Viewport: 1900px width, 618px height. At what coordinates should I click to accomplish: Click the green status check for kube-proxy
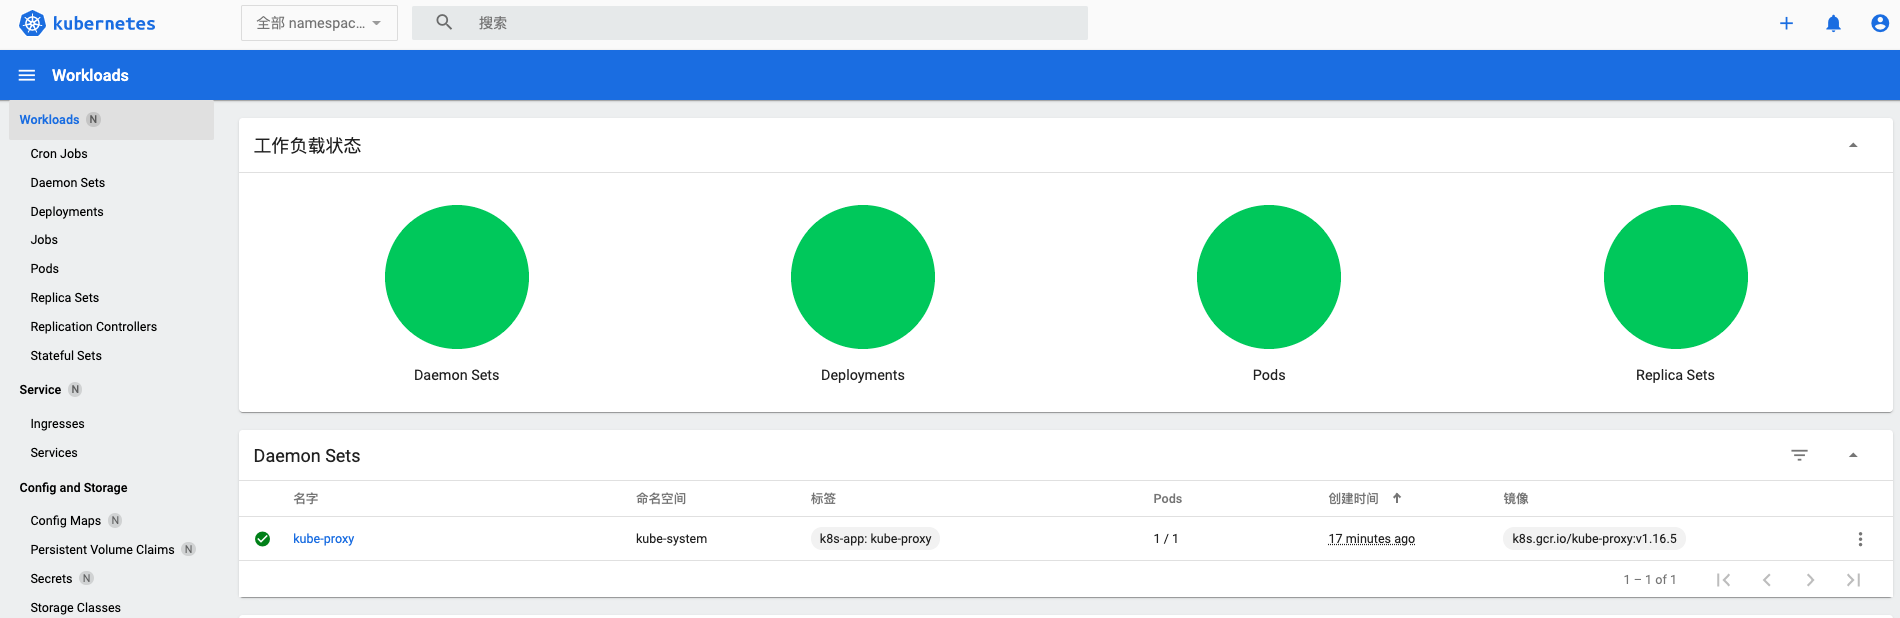click(x=263, y=539)
